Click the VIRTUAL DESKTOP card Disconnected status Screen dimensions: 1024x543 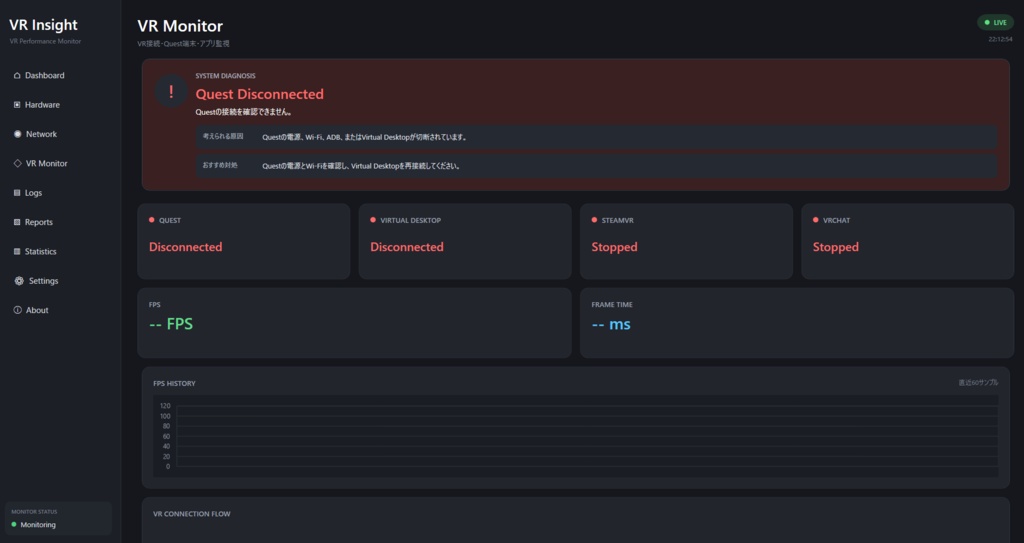tap(407, 247)
